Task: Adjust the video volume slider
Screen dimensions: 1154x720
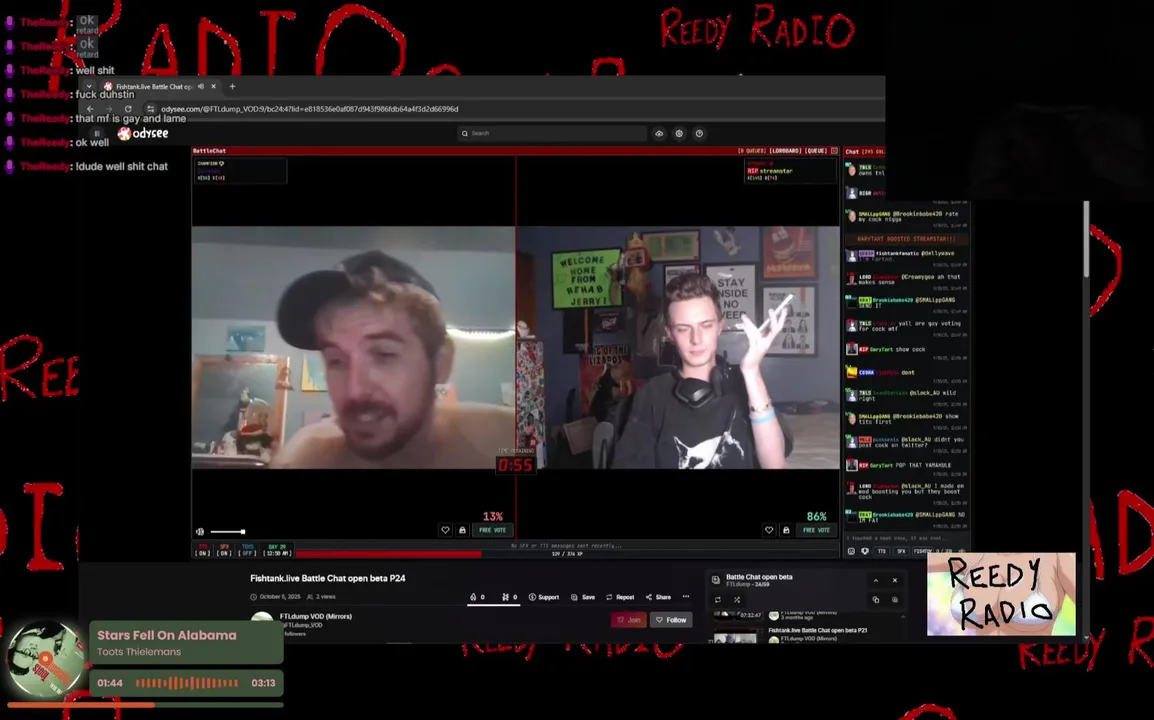Action: [x=227, y=532]
